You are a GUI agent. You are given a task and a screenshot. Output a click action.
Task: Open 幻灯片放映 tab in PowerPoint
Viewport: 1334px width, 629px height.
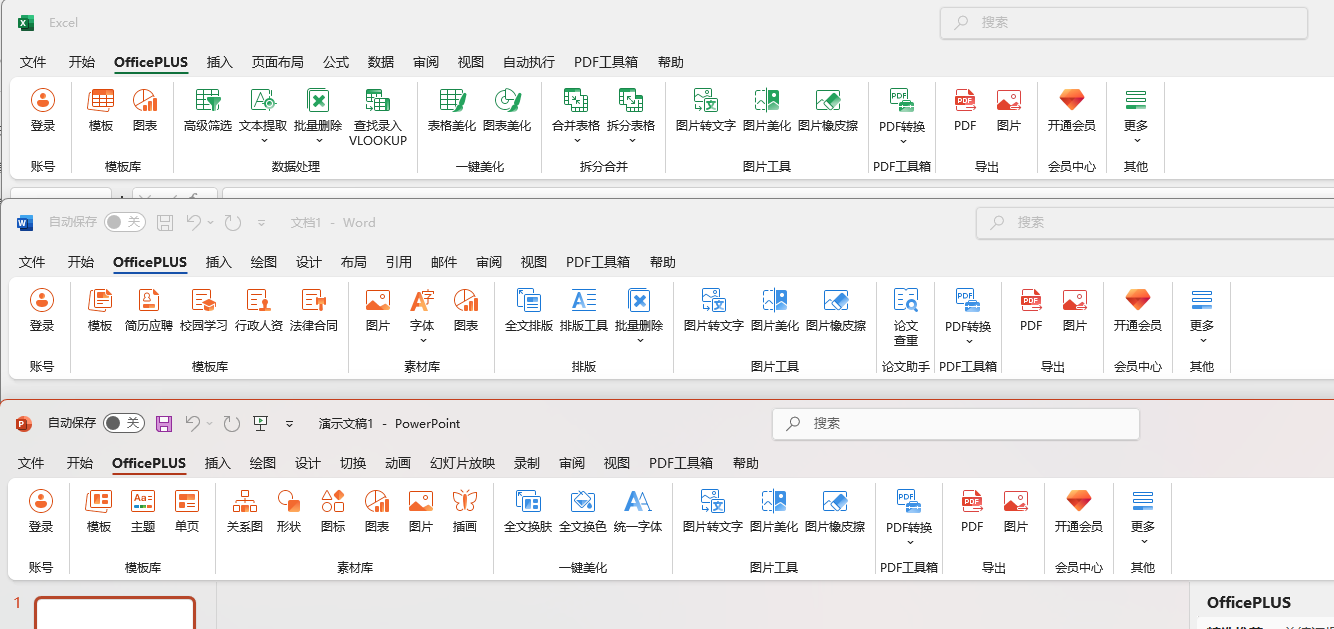coord(462,463)
